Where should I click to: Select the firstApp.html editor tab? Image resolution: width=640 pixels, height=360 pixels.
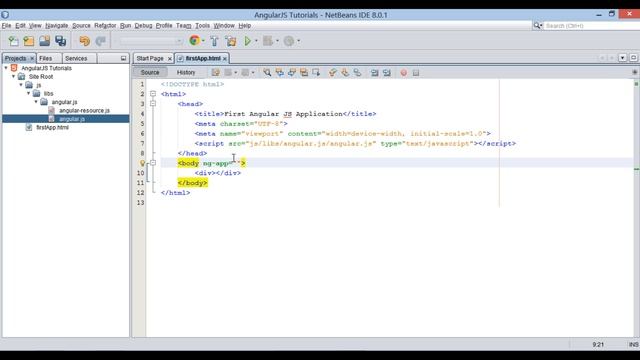pyautogui.click(x=203, y=58)
